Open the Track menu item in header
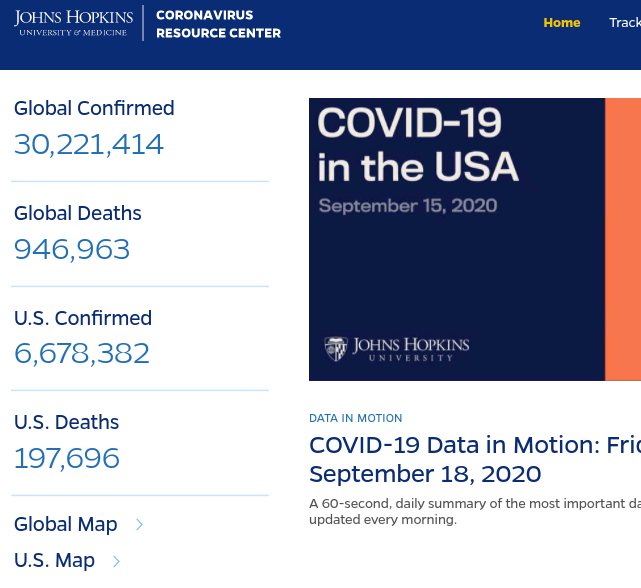This screenshot has height=588, width=641. click(625, 23)
